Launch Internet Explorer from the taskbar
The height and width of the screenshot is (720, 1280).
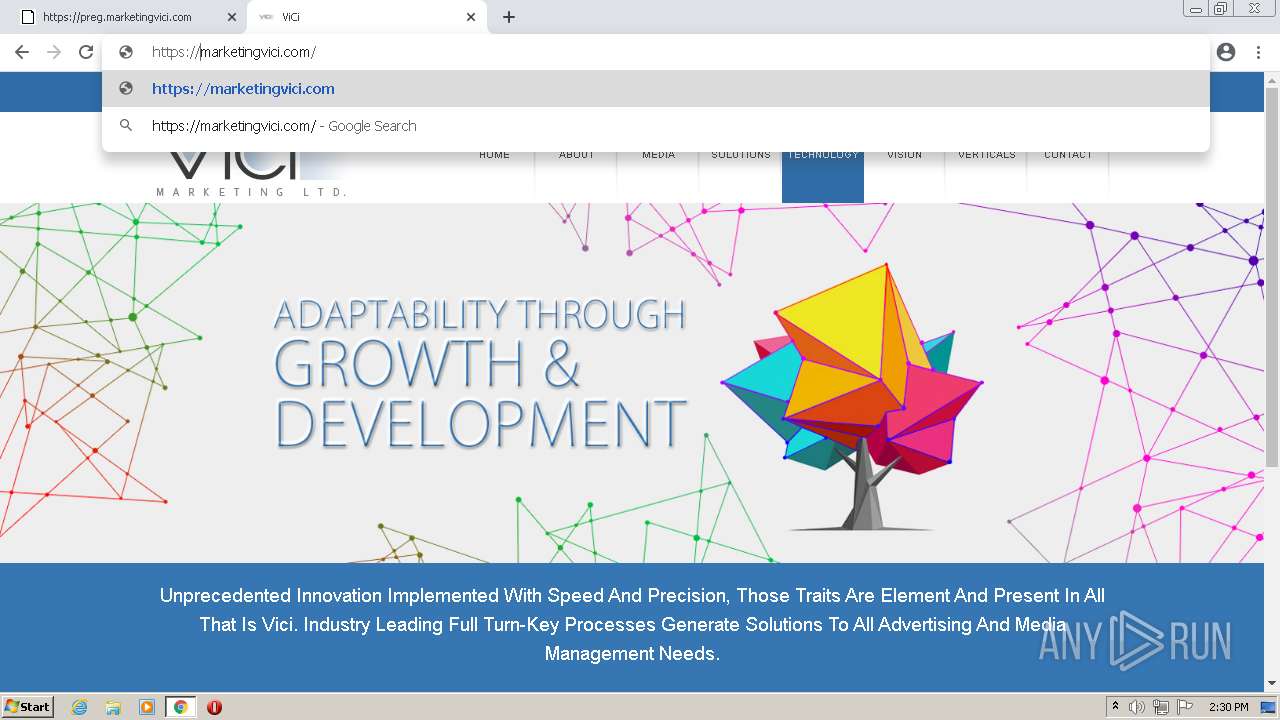tap(80, 707)
